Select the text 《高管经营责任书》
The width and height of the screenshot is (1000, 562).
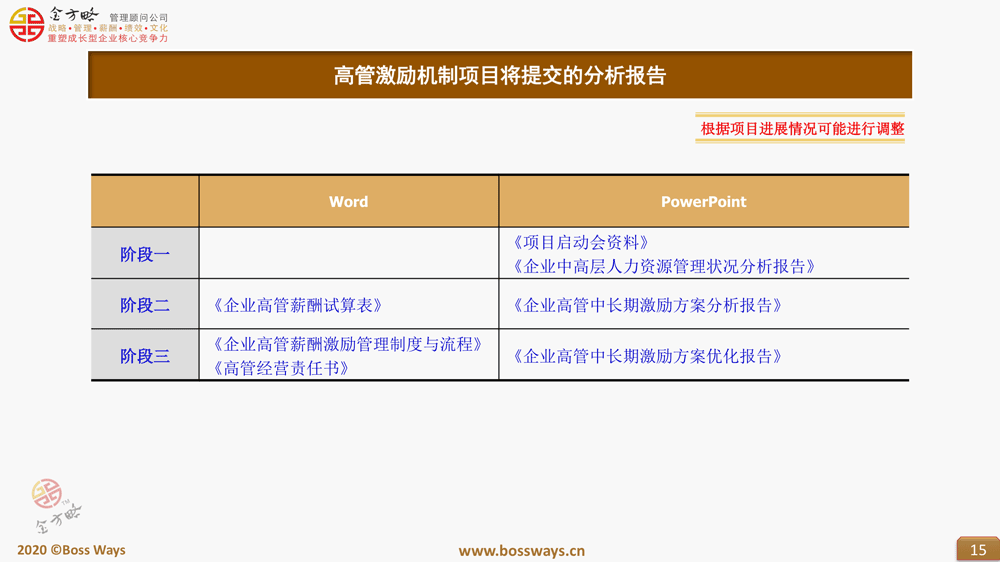281,368
